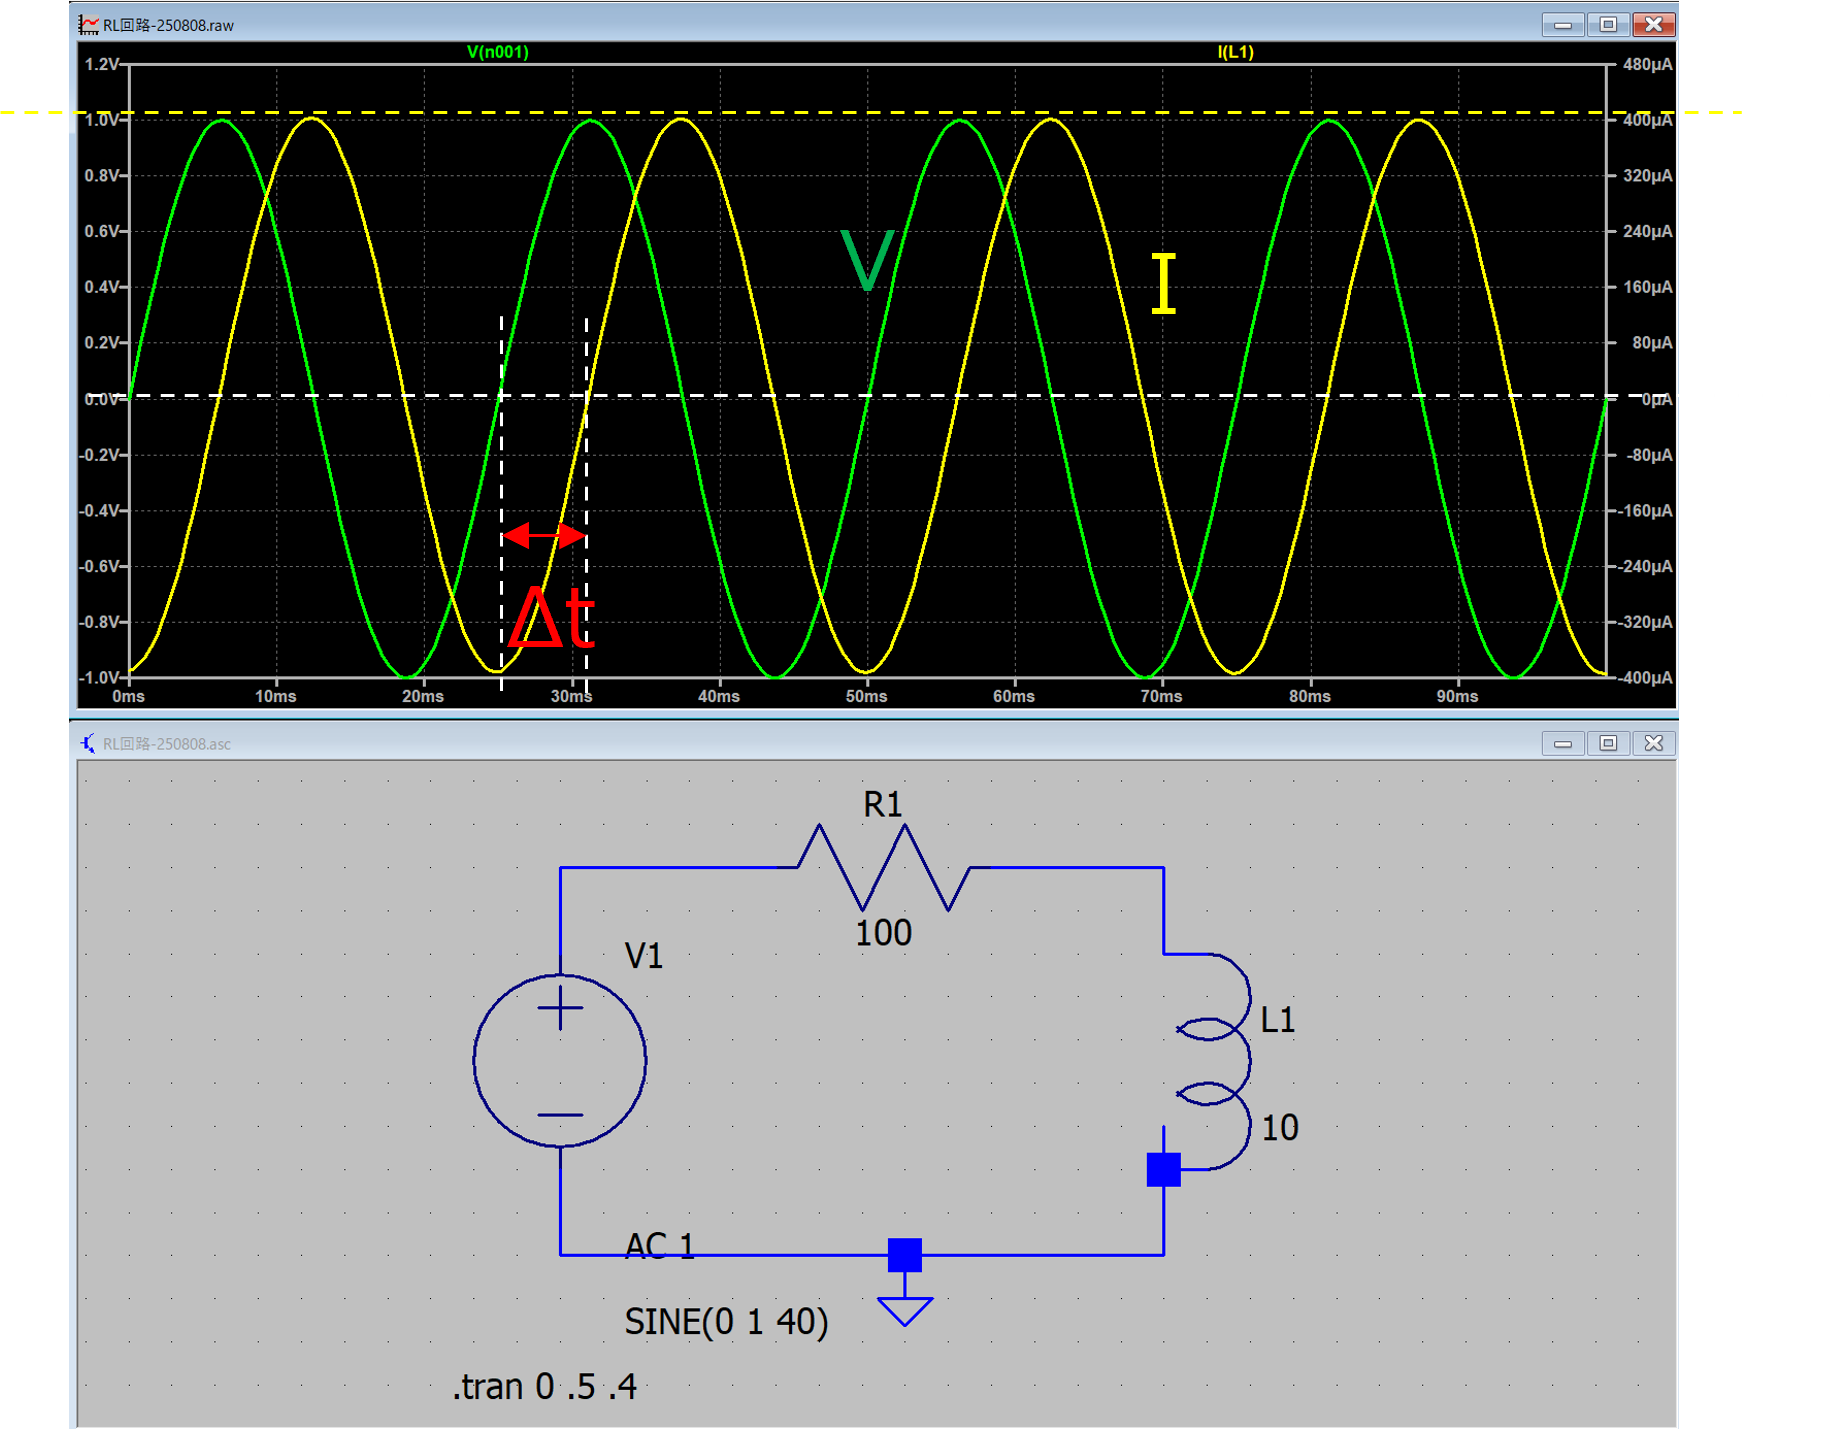Screen dimensions: 1832x1429
Task: Click the bottom time axis scale
Action: coord(866,696)
